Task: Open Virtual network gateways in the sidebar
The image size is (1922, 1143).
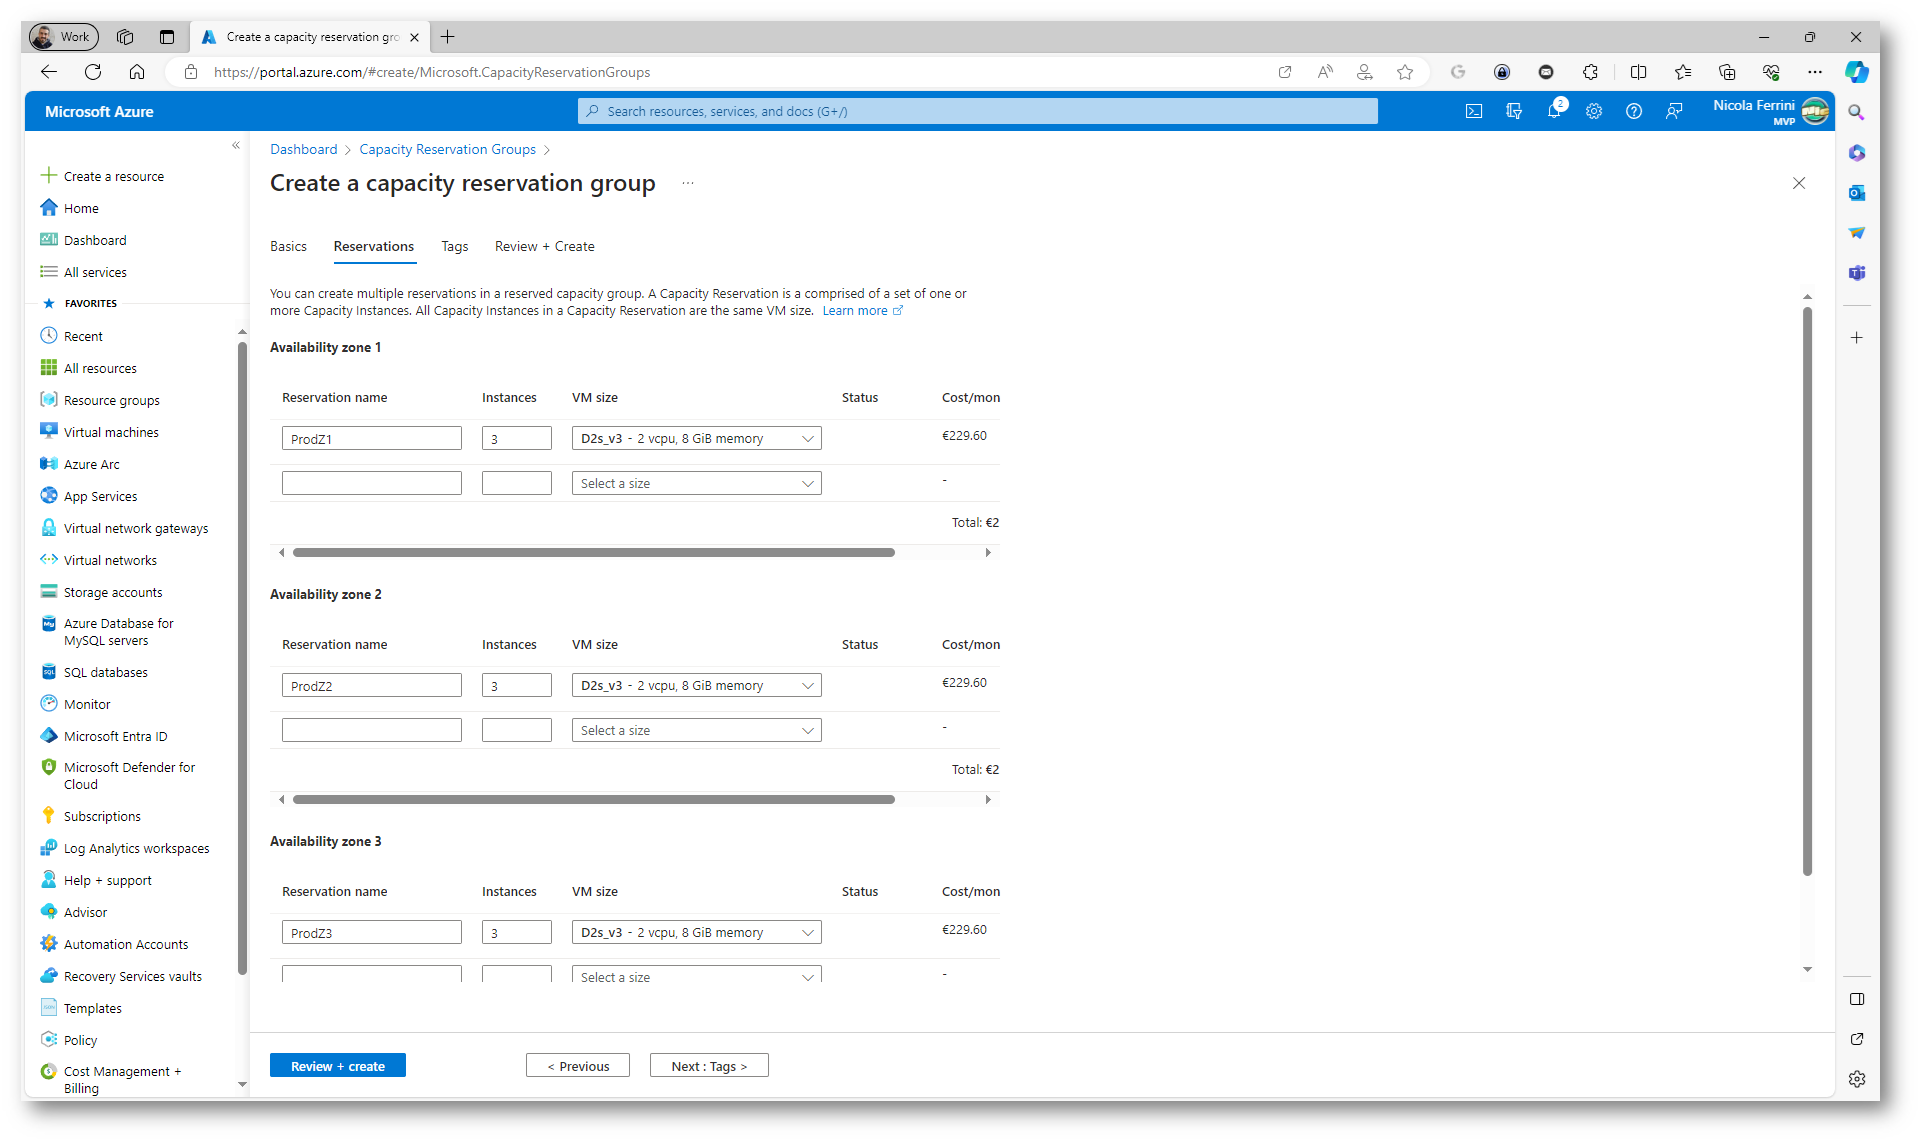Action: [x=136, y=528]
